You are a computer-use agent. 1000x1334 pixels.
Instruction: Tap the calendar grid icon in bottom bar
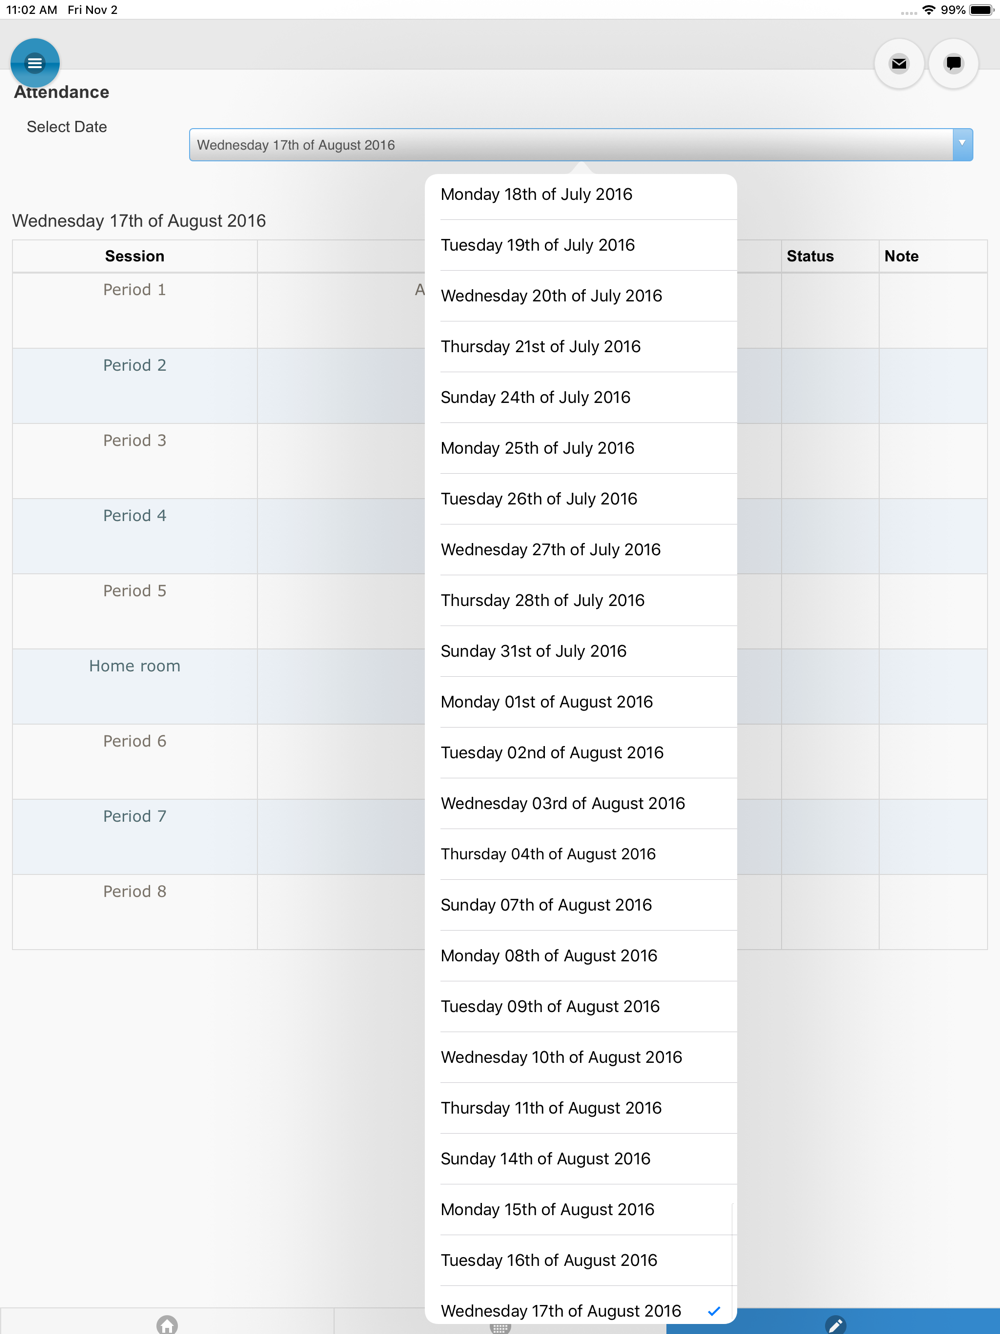(x=500, y=1327)
